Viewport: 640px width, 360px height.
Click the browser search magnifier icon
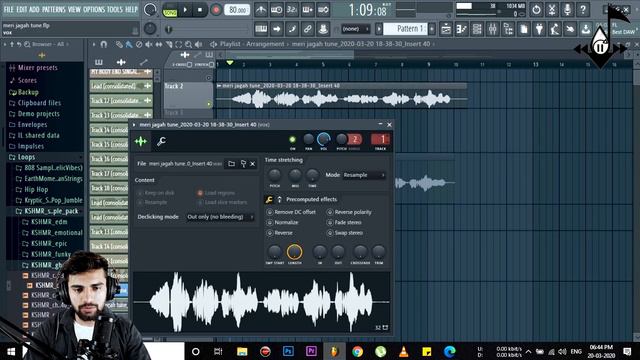[27, 44]
